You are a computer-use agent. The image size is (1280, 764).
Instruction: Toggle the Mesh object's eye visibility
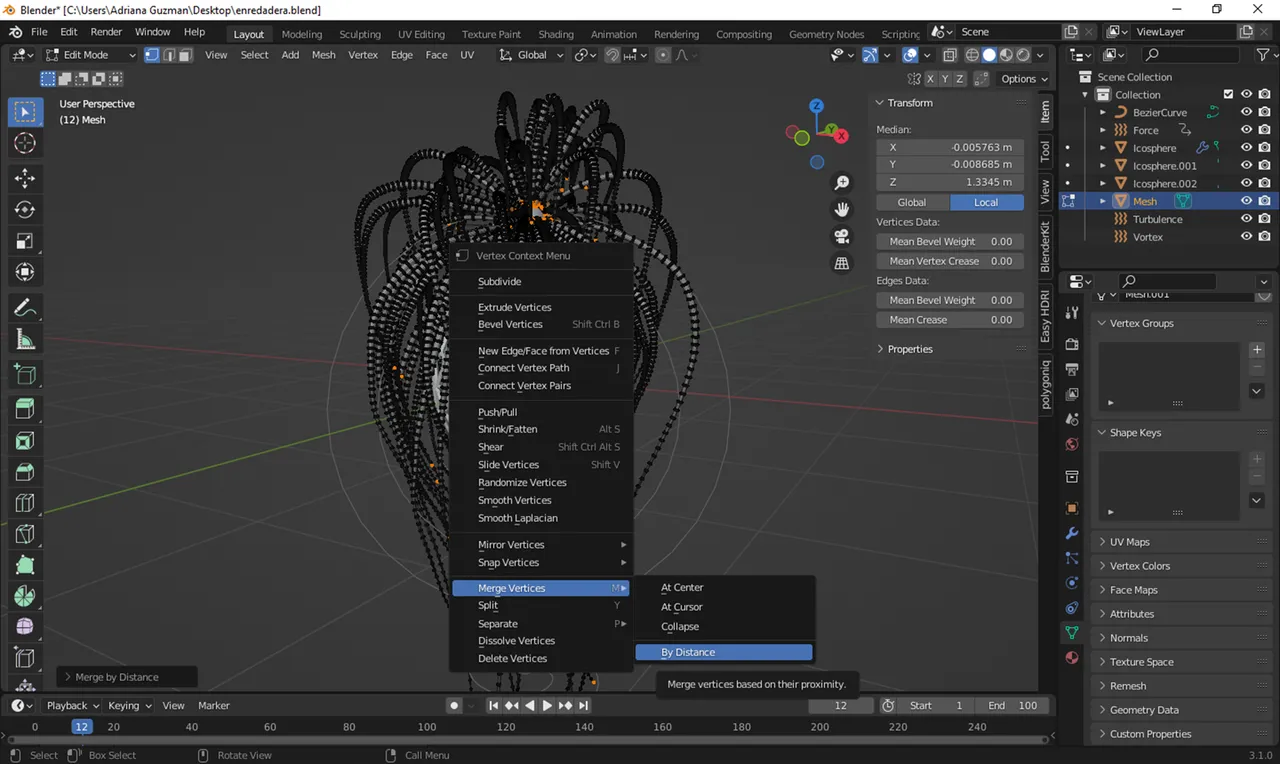coord(1246,201)
